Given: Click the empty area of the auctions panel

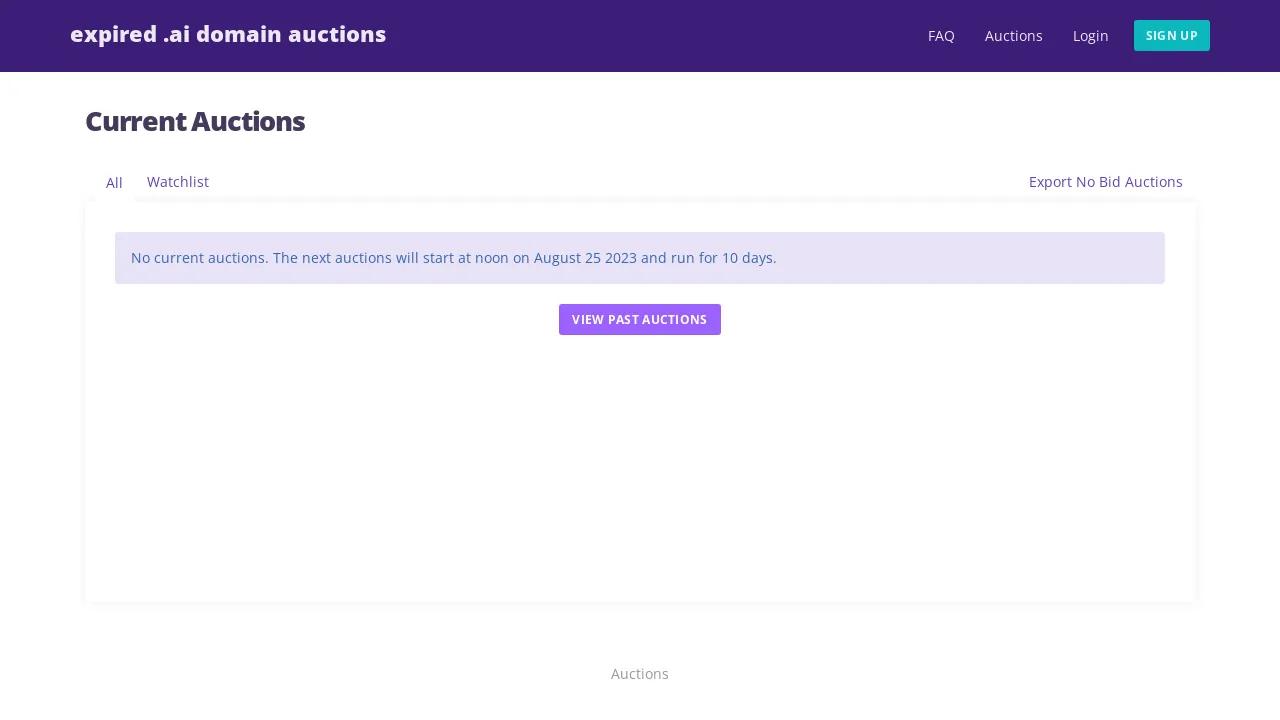Looking at the screenshot, I should click(x=640, y=470).
